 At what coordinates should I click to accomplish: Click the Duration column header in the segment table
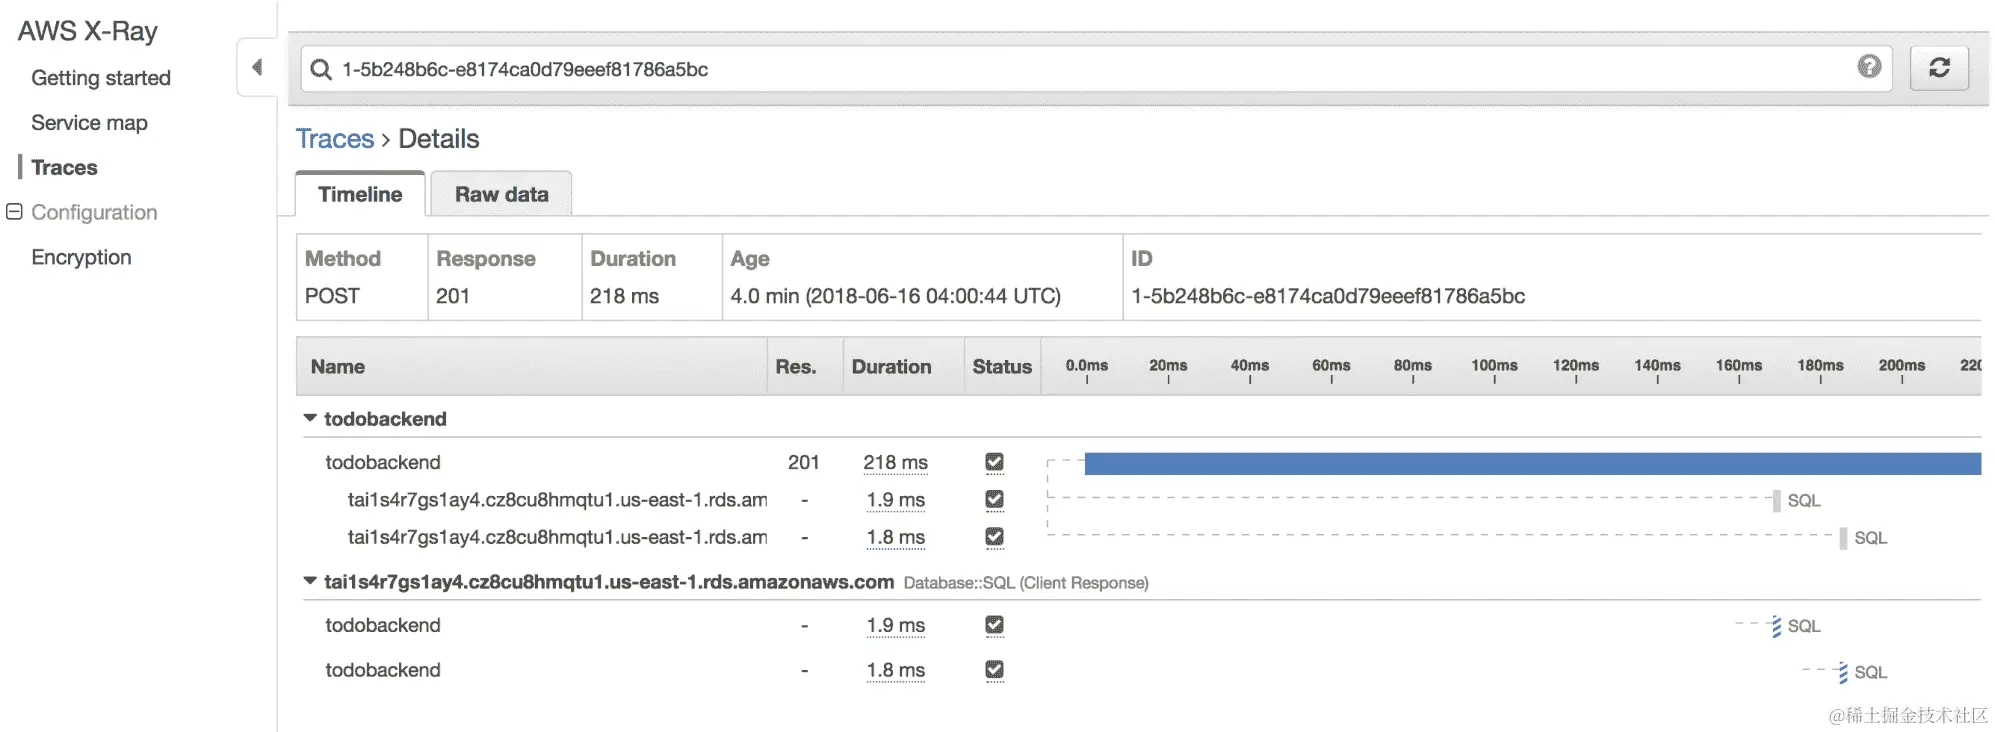click(891, 366)
